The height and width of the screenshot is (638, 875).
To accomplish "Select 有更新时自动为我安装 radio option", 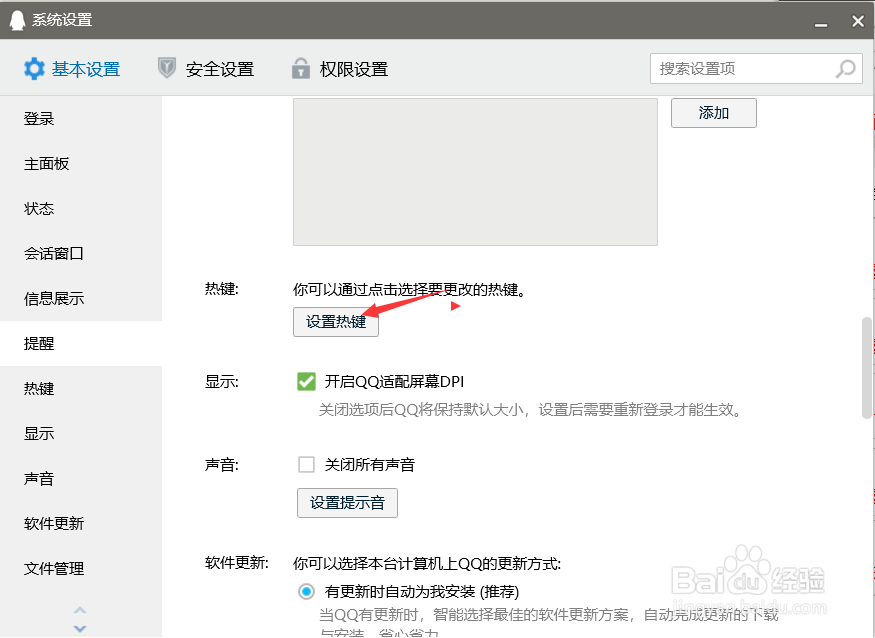I will [x=306, y=591].
